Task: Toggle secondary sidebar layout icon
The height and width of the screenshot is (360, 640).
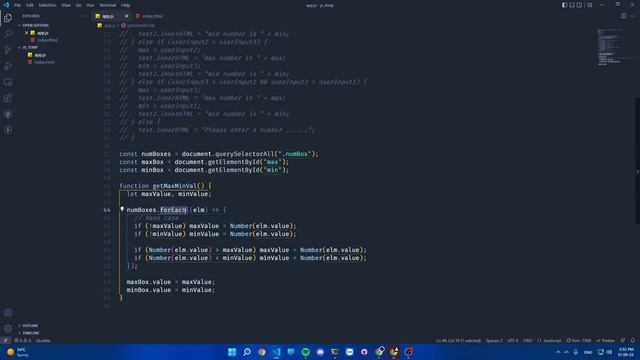Action: 579,5
